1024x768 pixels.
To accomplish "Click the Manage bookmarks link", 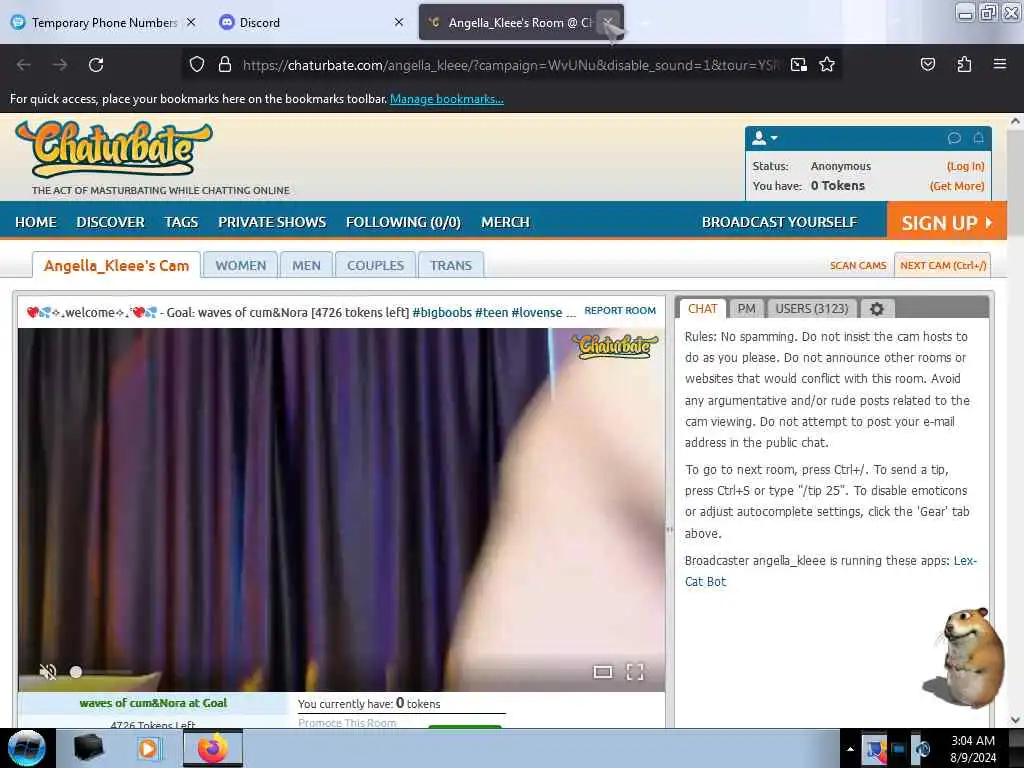I will point(447,99).
